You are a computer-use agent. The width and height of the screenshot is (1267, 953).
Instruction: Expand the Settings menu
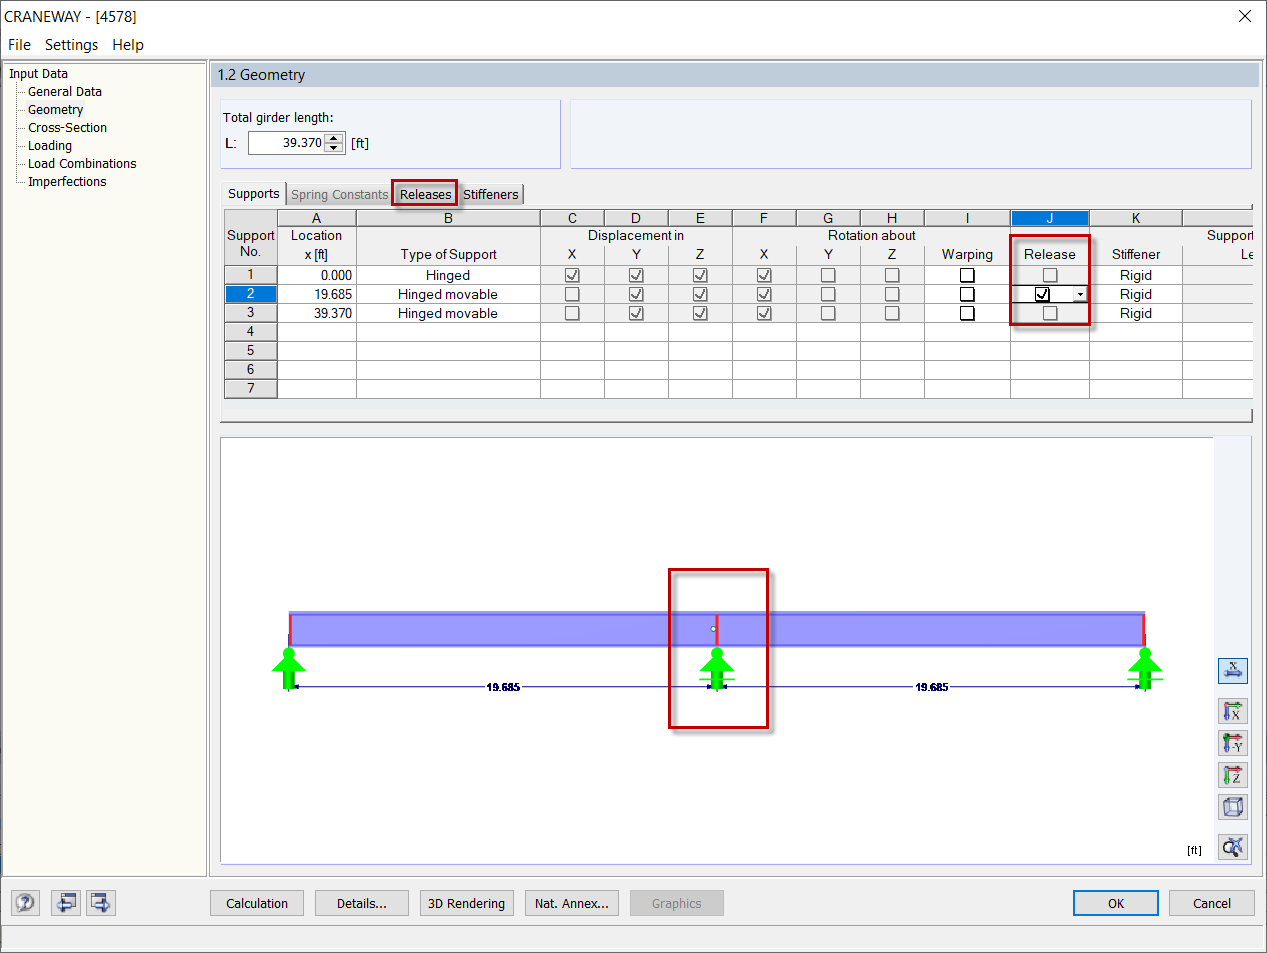pyautogui.click(x=71, y=44)
